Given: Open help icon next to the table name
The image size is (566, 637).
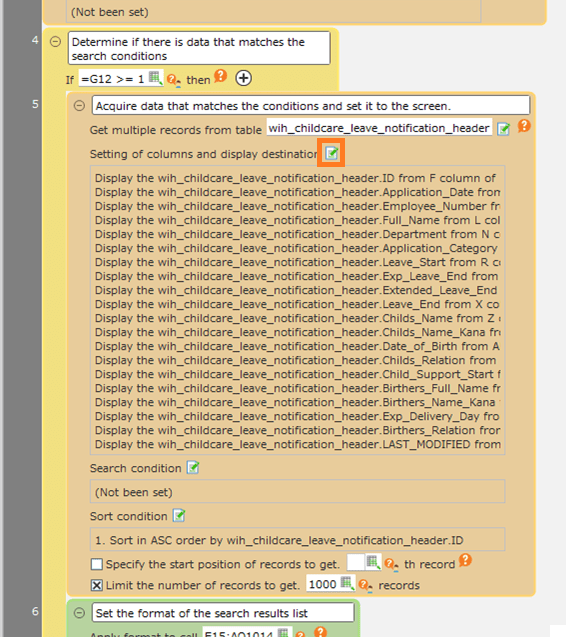Looking at the screenshot, I should [524, 126].
